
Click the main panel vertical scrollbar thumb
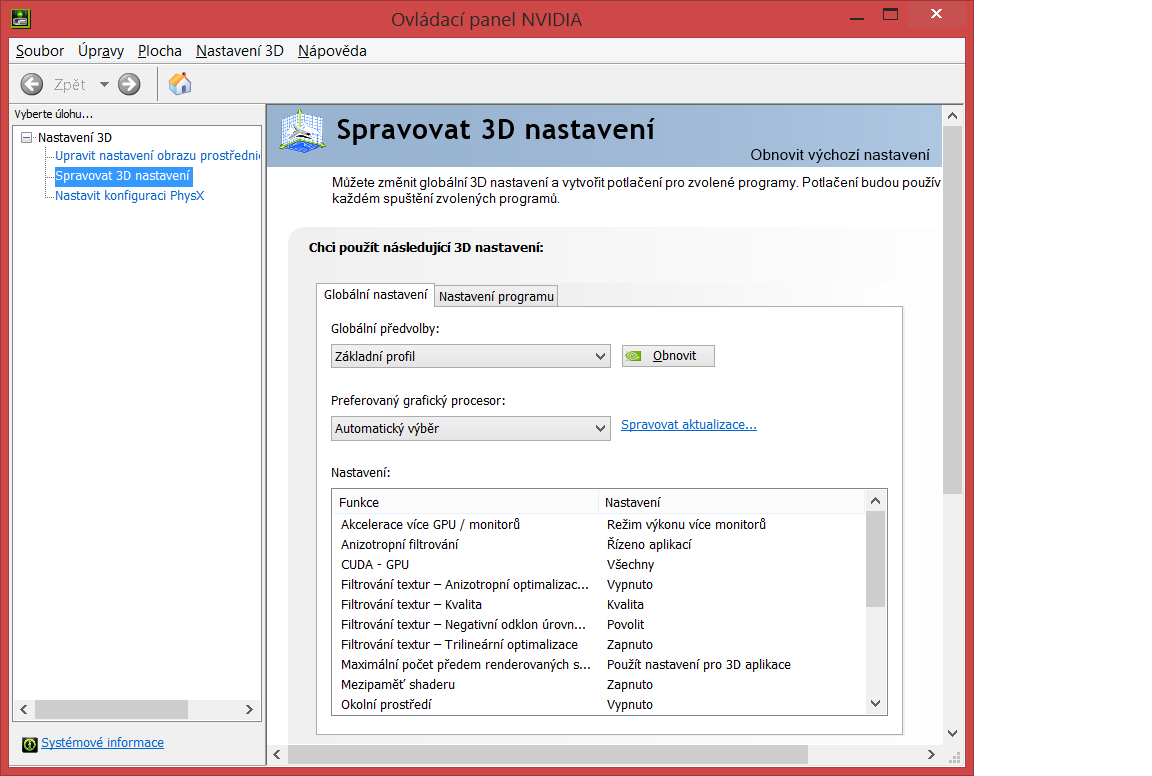[x=952, y=310]
